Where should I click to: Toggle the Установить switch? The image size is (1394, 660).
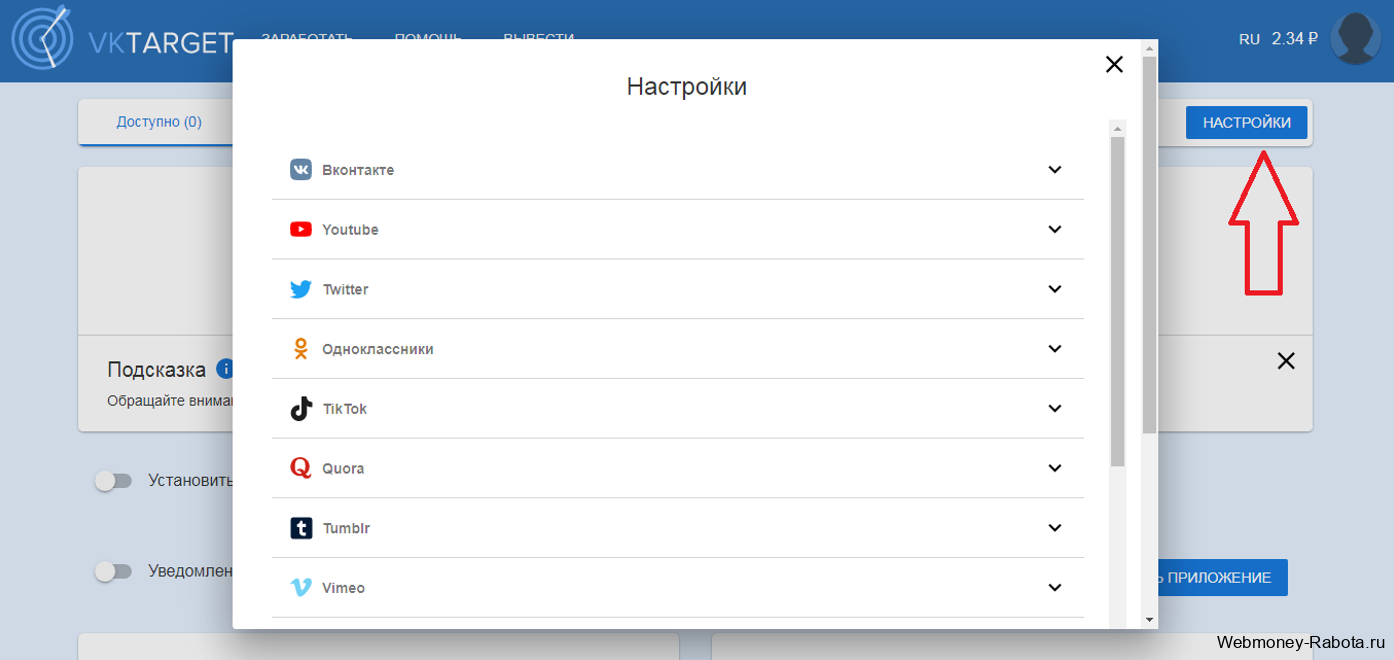(x=113, y=481)
